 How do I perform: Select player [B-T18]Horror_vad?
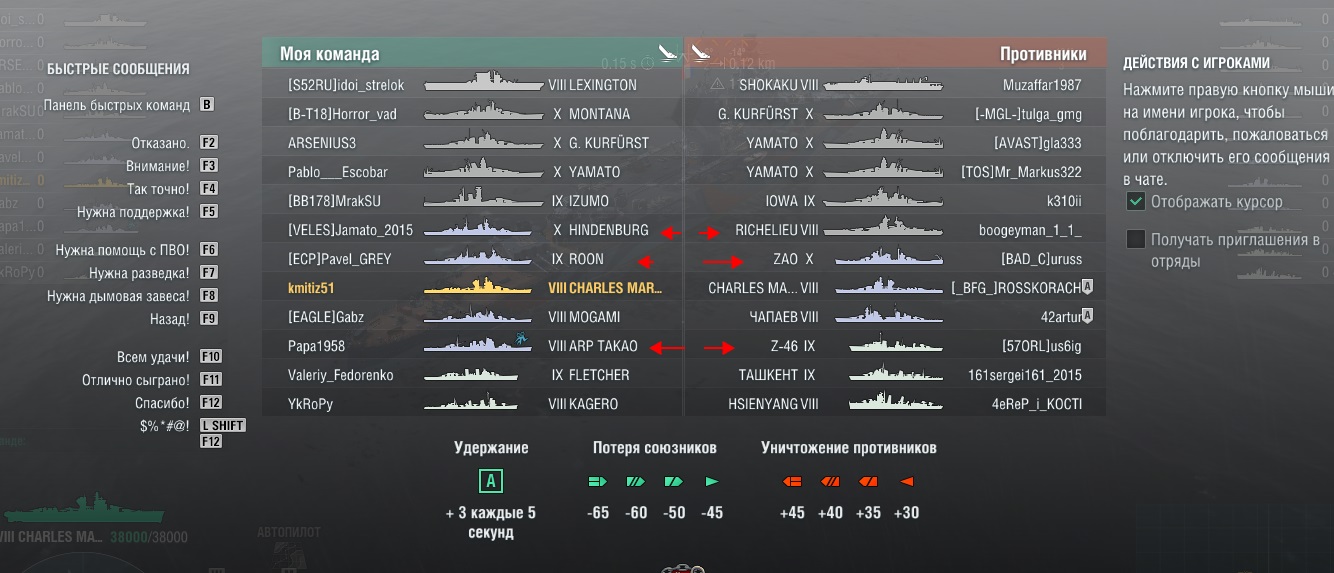point(342,114)
